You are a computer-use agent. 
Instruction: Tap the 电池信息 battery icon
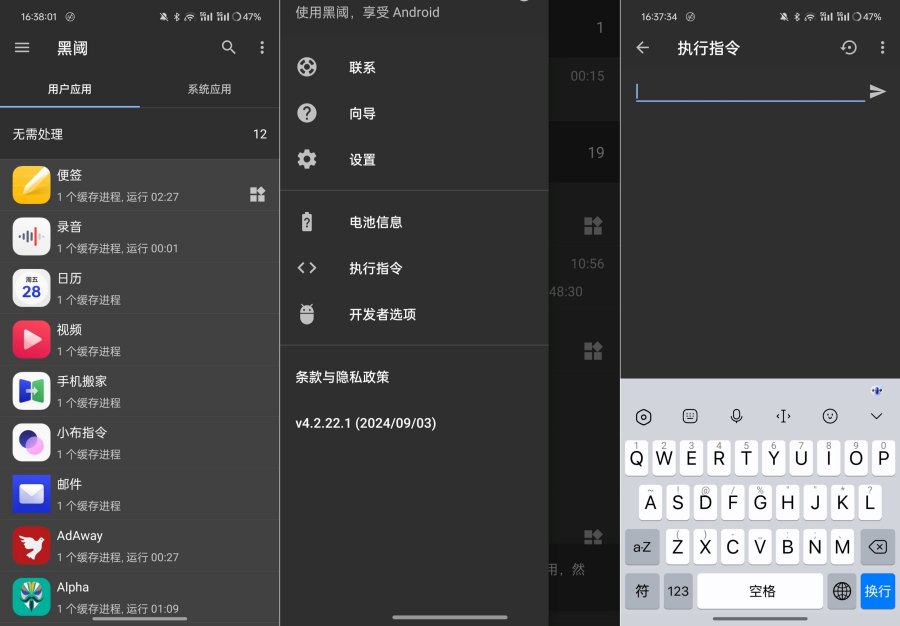307,222
